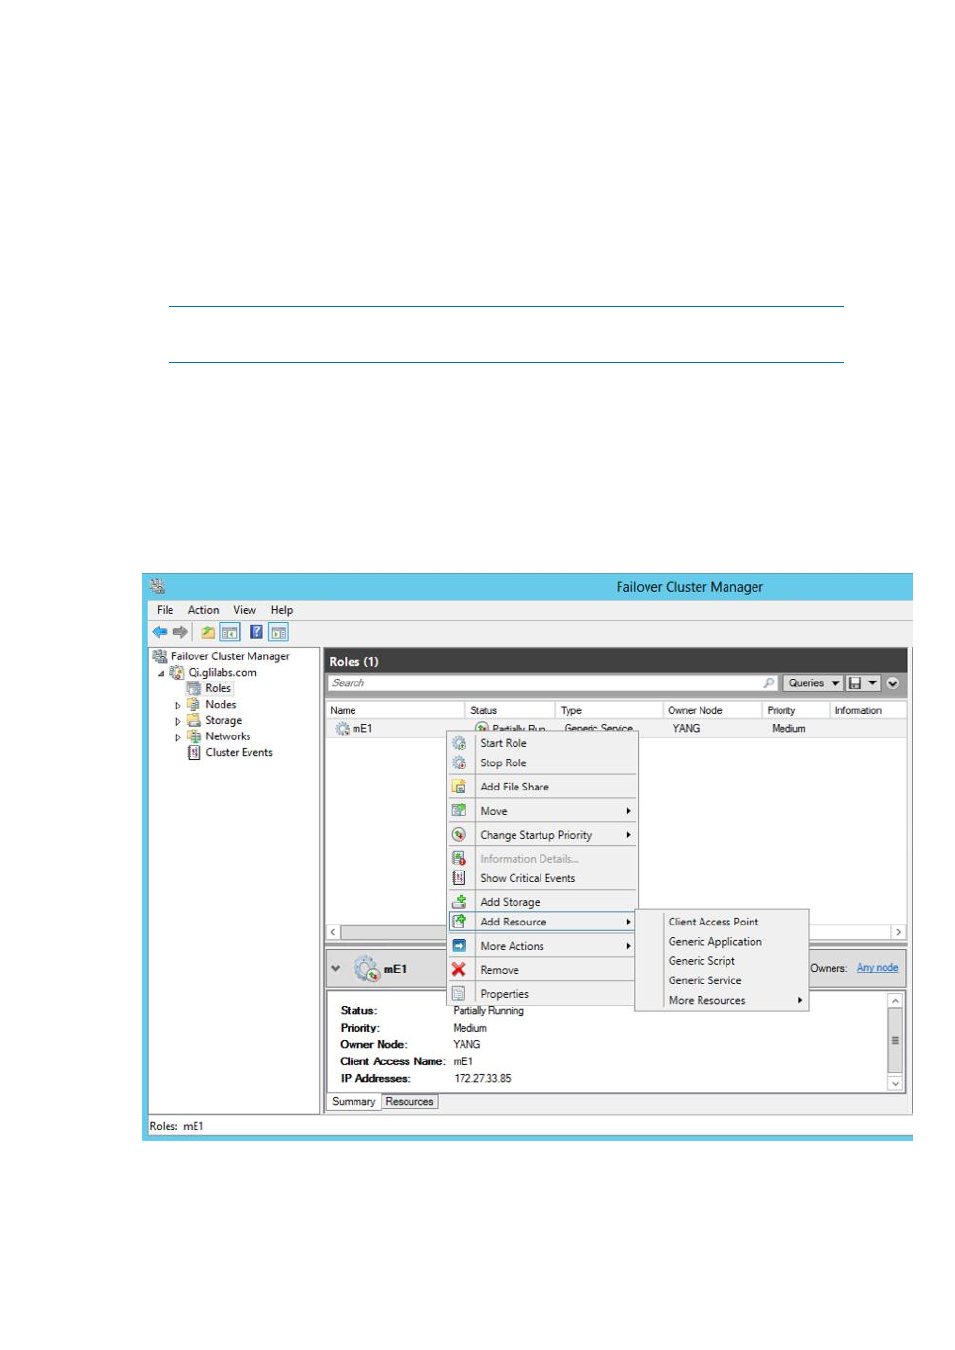Select Generic Service from the submenu
The height and width of the screenshot is (1350, 955).
[x=722, y=980]
